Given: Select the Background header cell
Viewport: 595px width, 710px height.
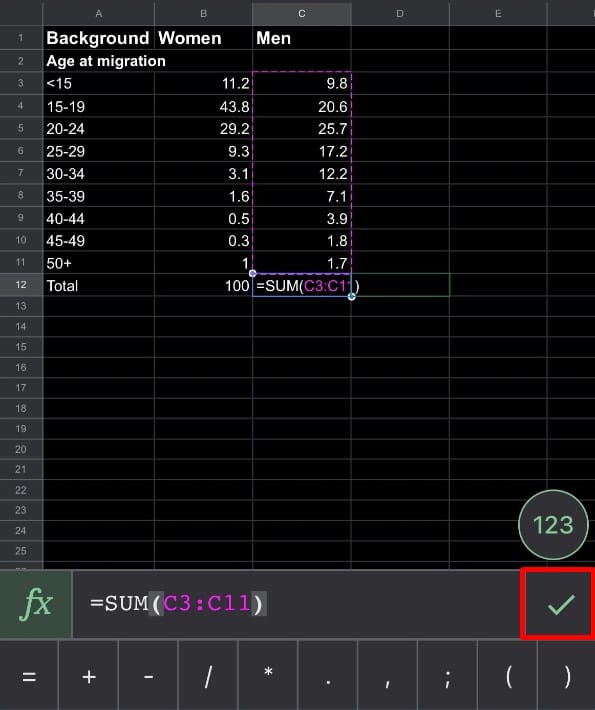Looking at the screenshot, I should tap(99, 38).
